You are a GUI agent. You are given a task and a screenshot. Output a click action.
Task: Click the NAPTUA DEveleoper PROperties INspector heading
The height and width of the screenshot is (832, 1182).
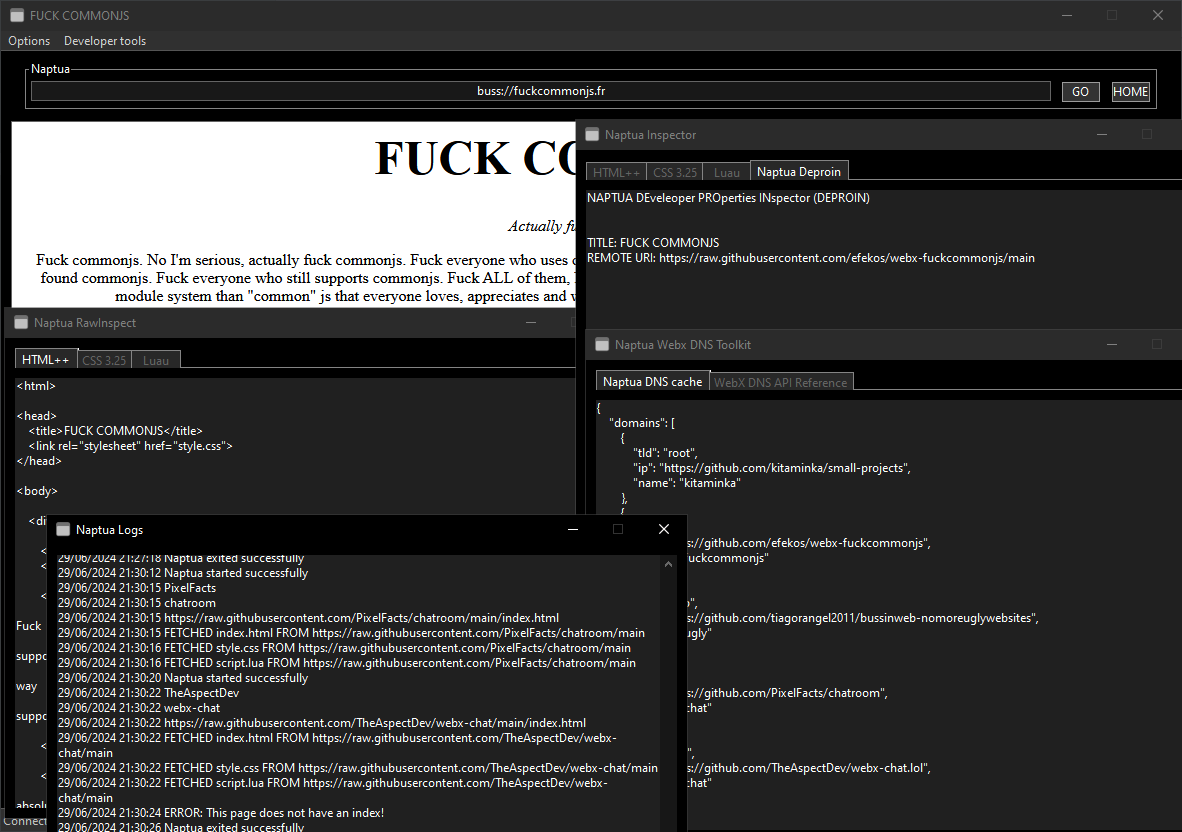pos(728,197)
